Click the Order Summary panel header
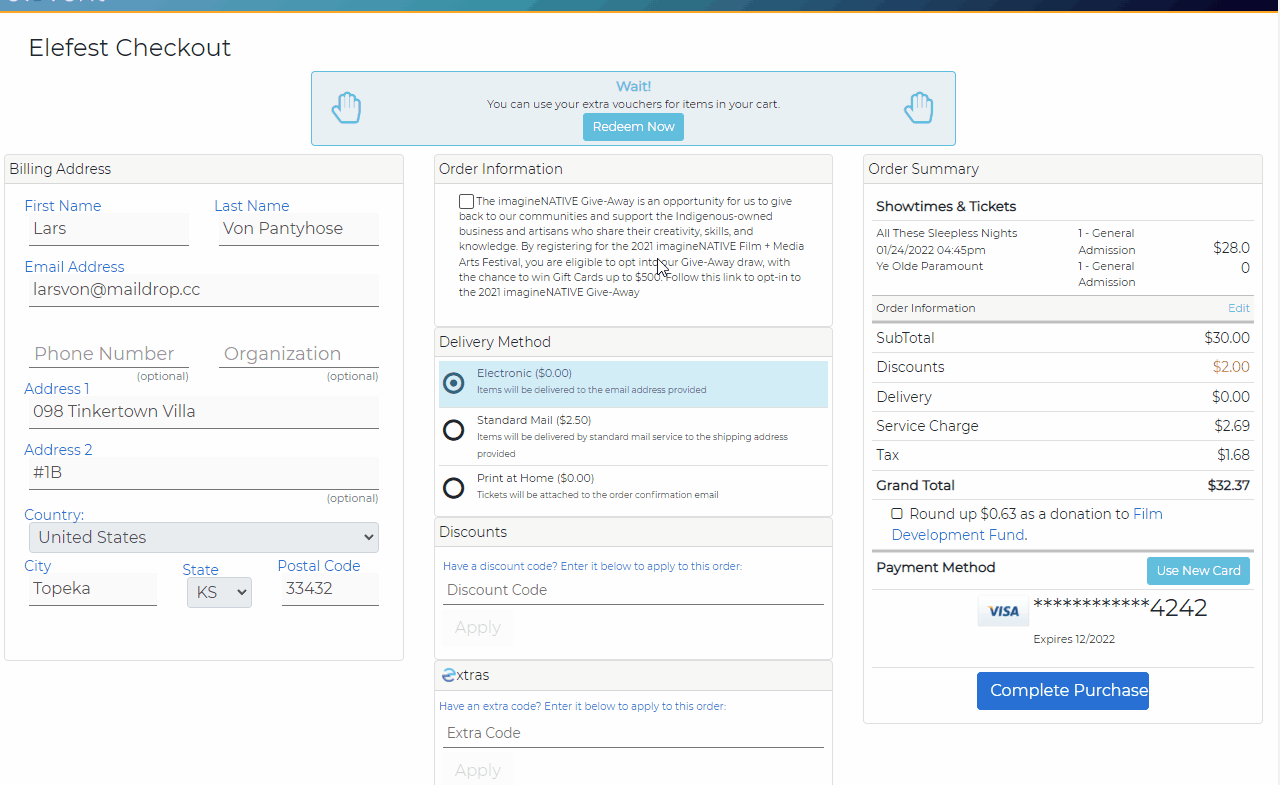1280x785 pixels. [1063, 169]
